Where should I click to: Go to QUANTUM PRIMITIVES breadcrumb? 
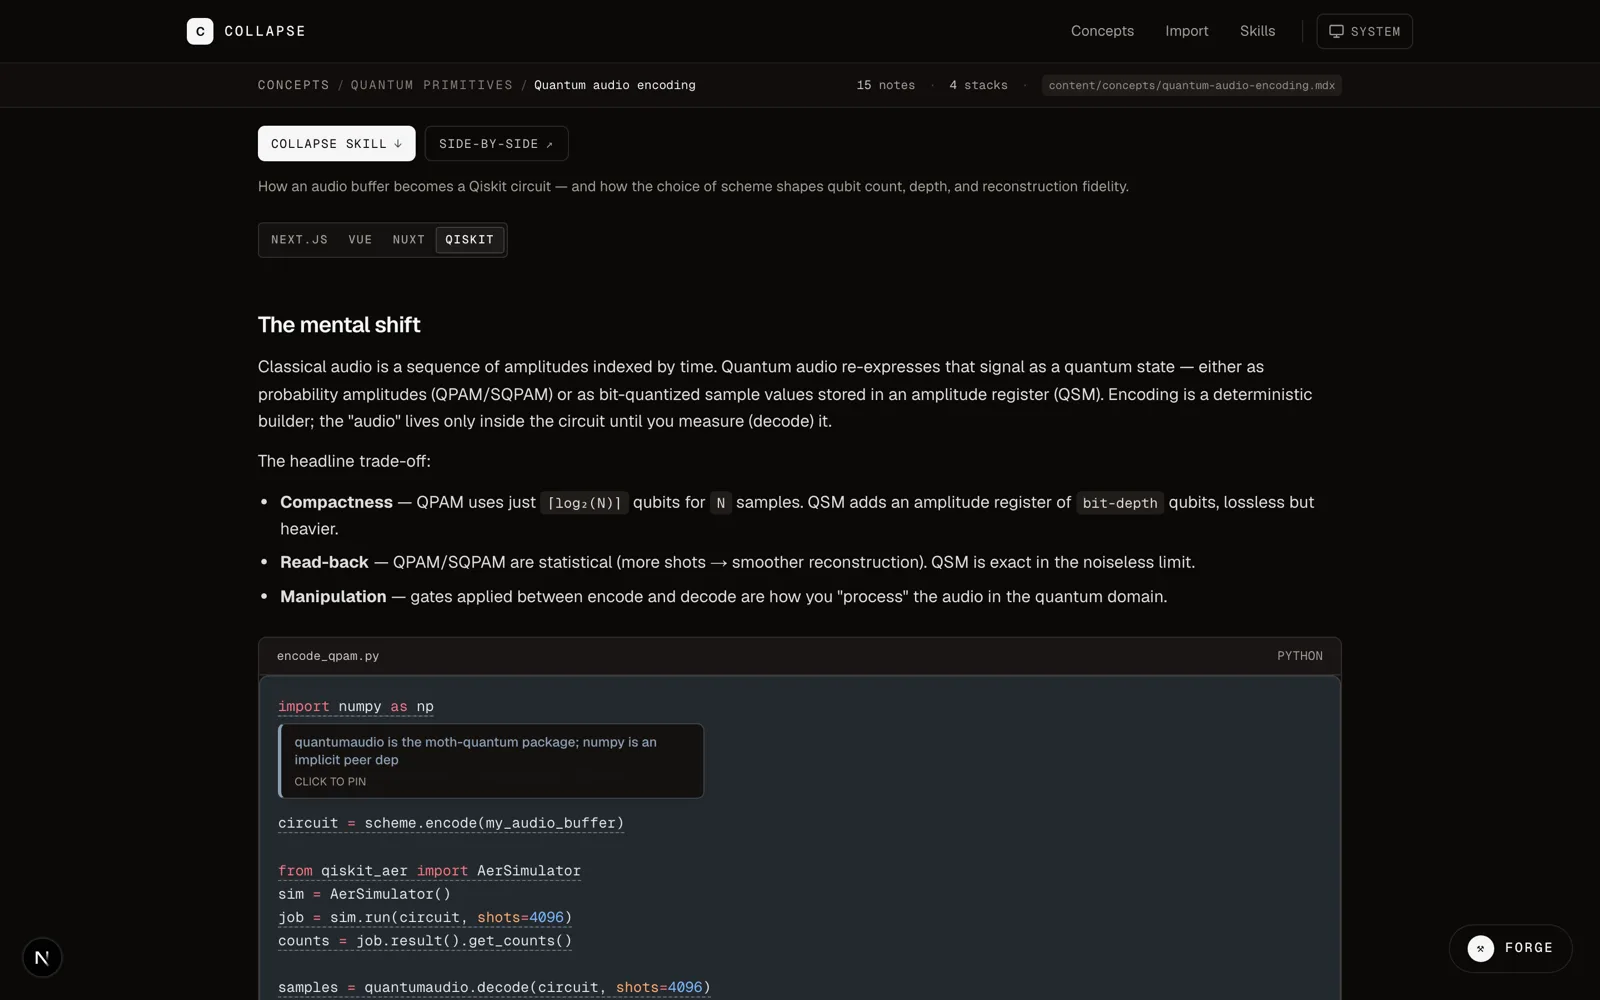[x=431, y=85]
